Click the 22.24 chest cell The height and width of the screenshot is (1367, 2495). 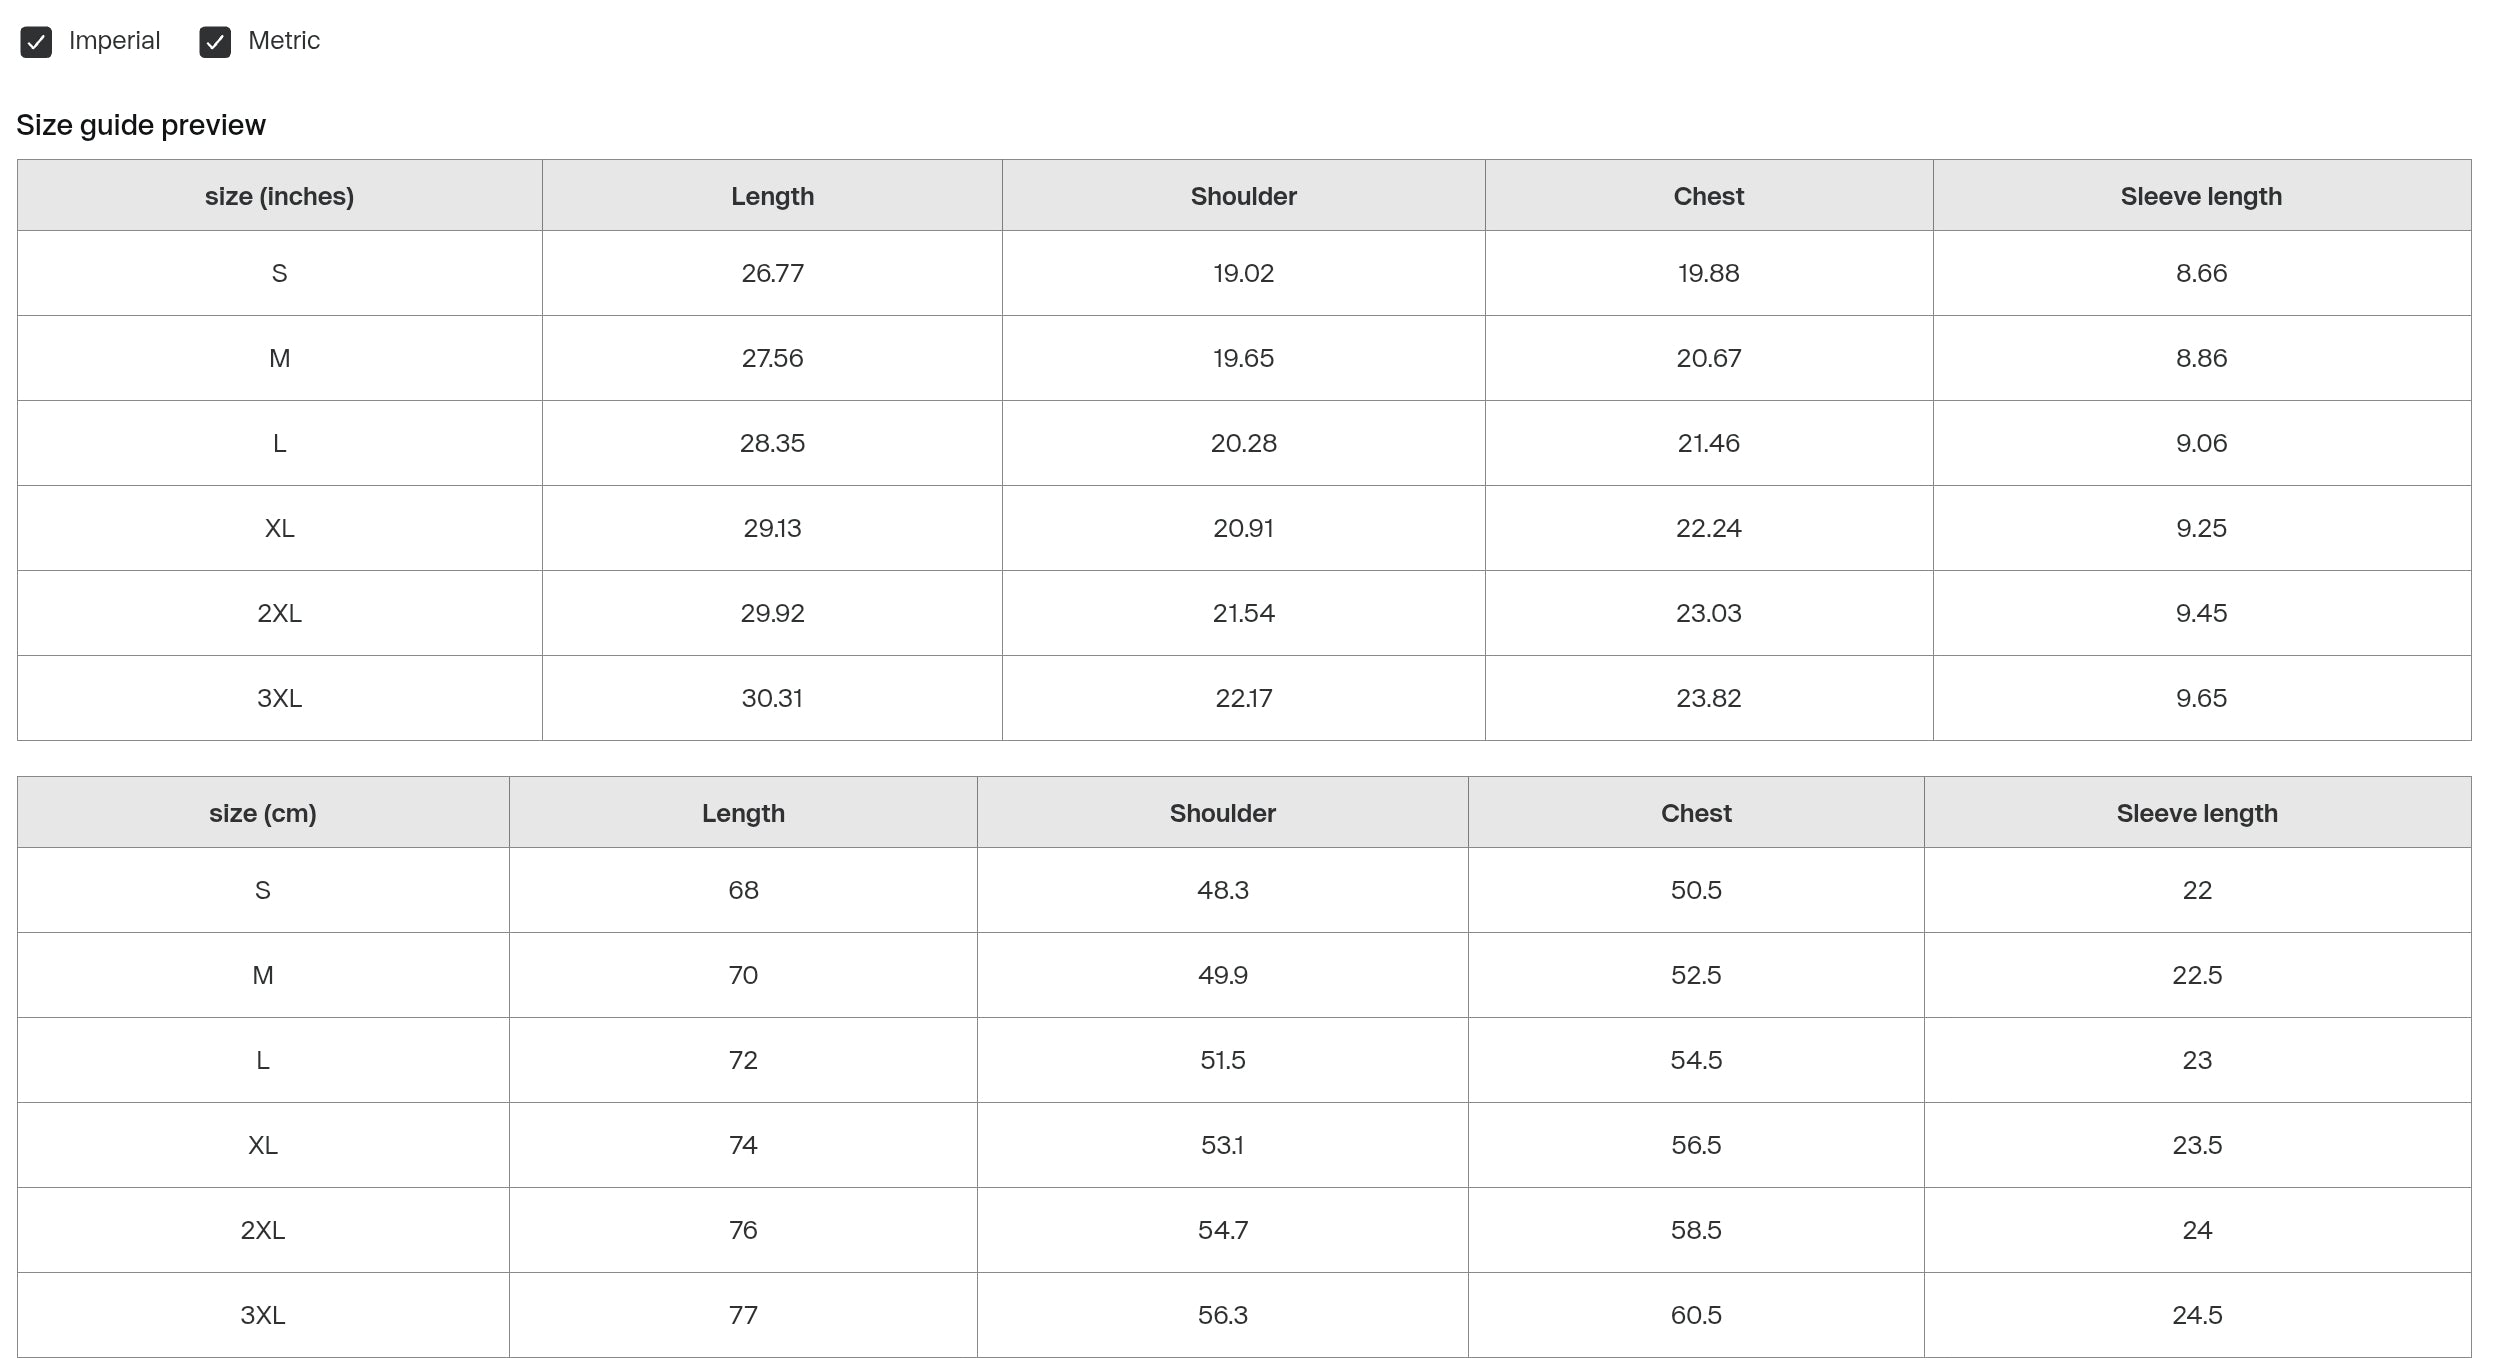[x=1708, y=528]
